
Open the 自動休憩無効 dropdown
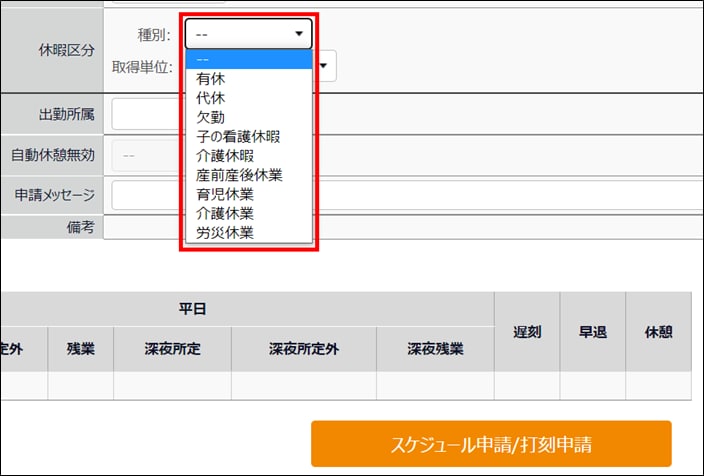click(146, 155)
